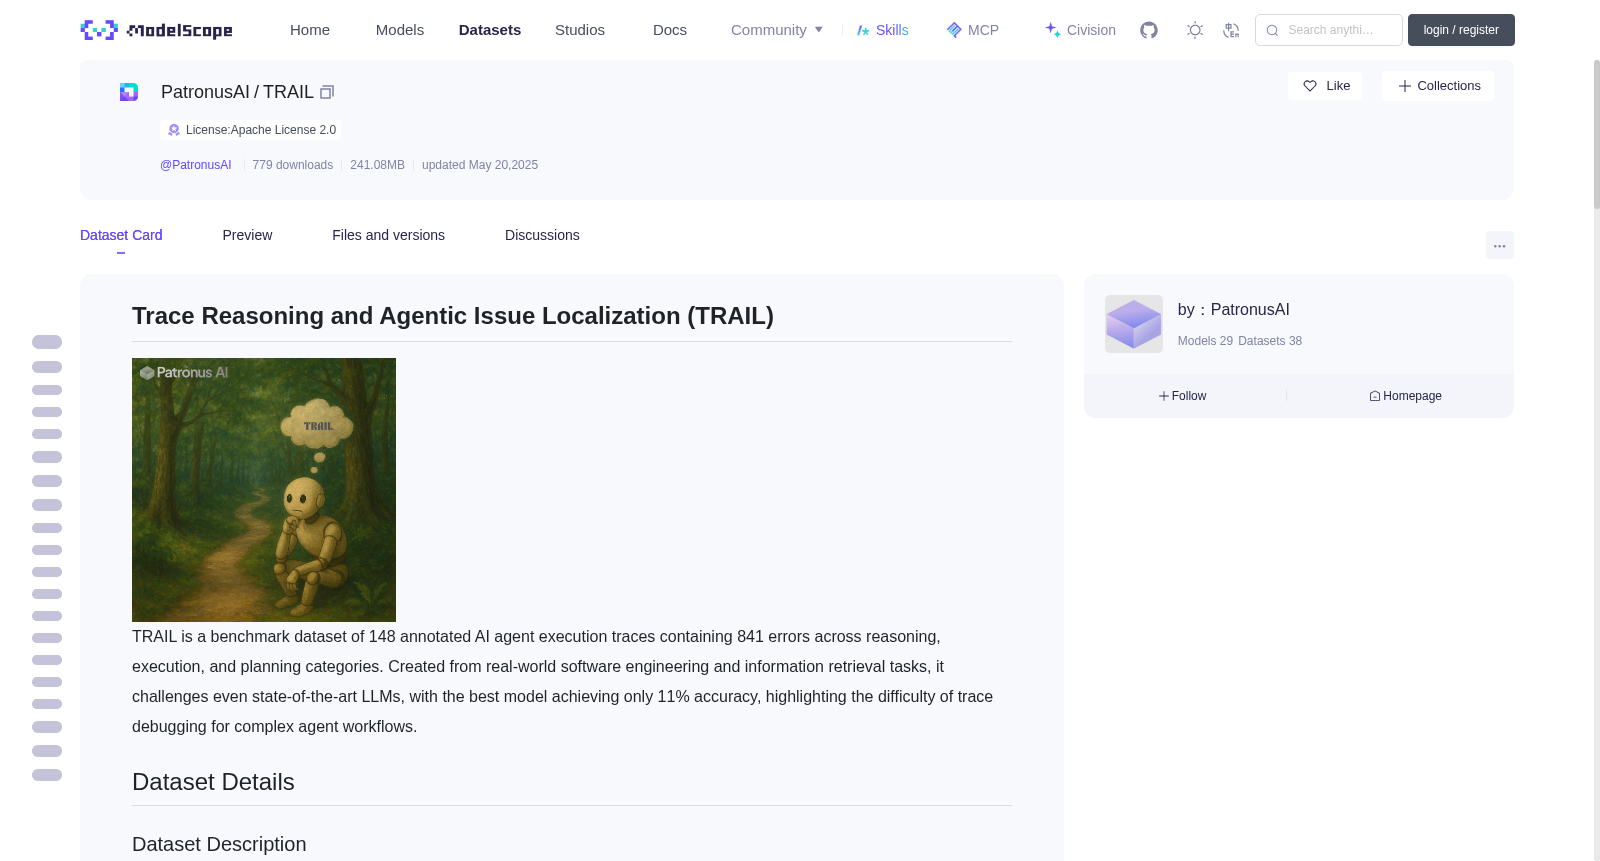Click the ModelScope logo
The height and width of the screenshot is (861, 1600).
click(156, 30)
